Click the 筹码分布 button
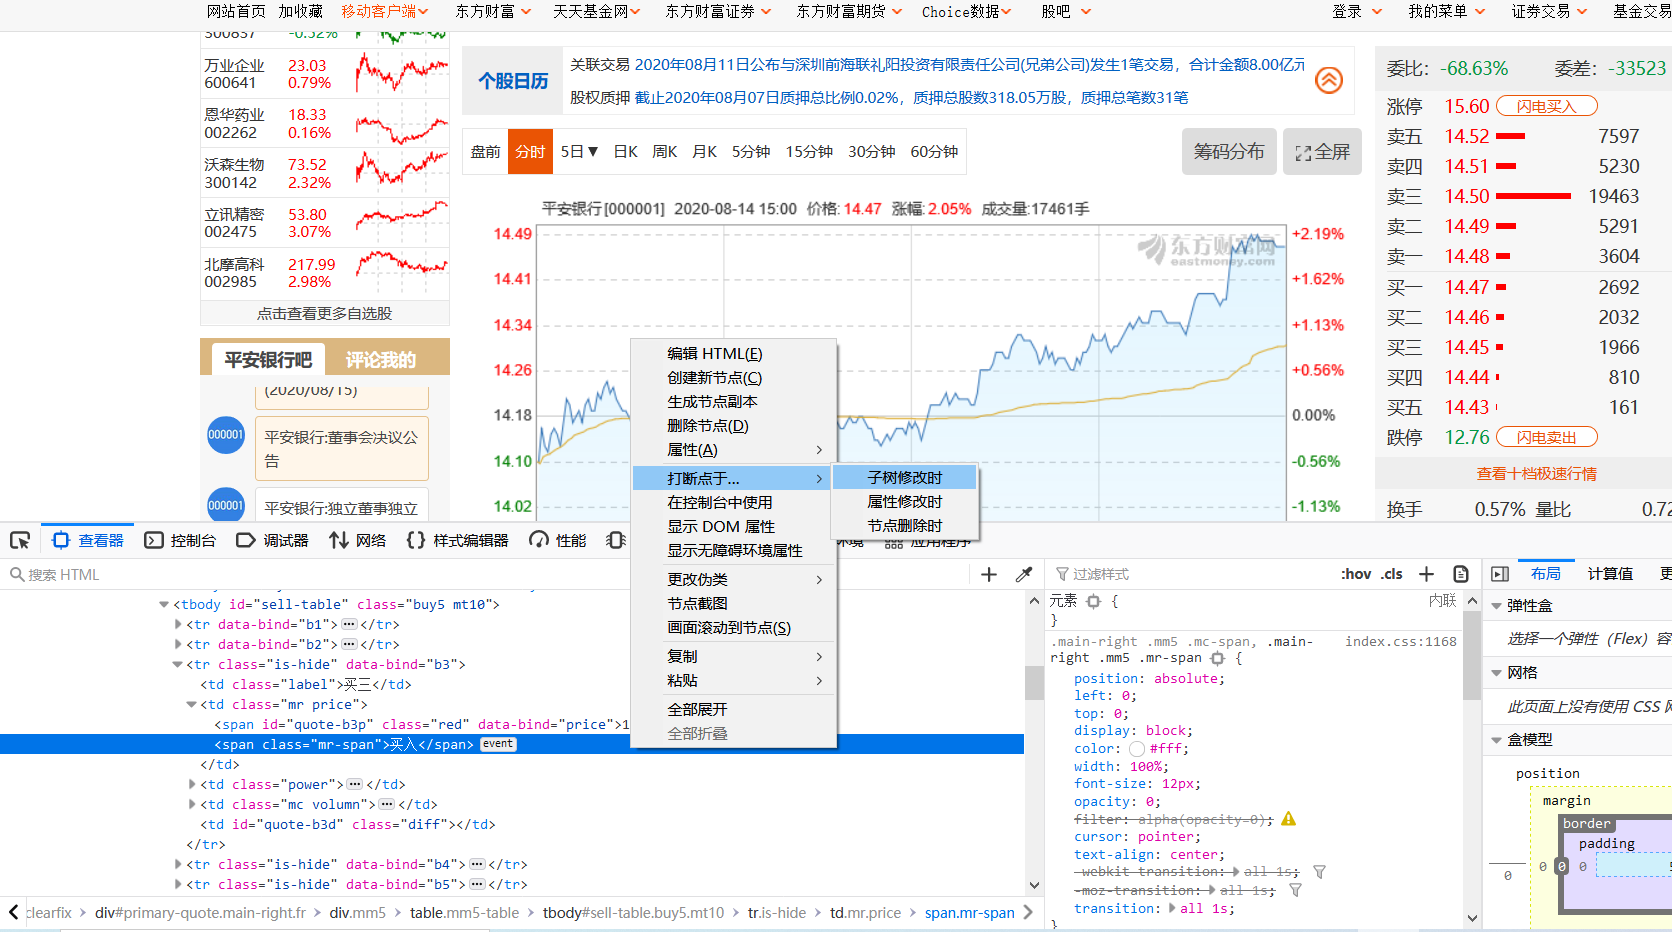 tap(1229, 152)
